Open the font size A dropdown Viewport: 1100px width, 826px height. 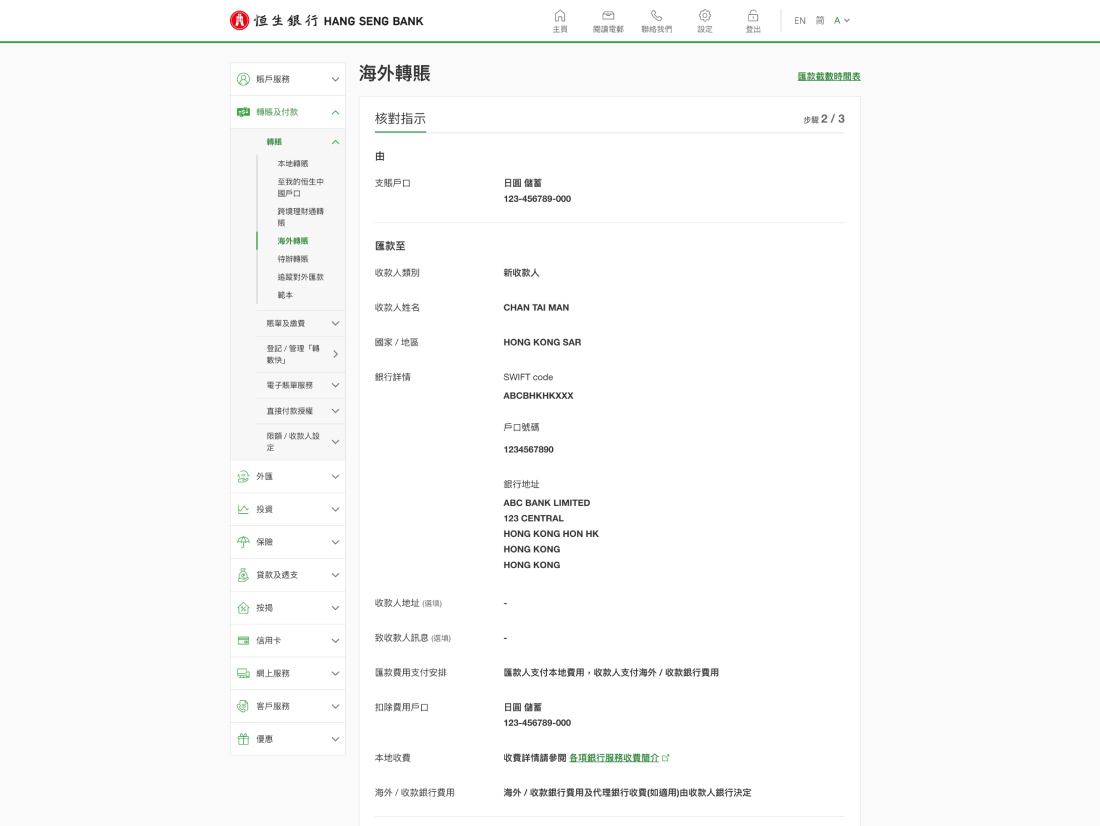click(x=841, y=20)
